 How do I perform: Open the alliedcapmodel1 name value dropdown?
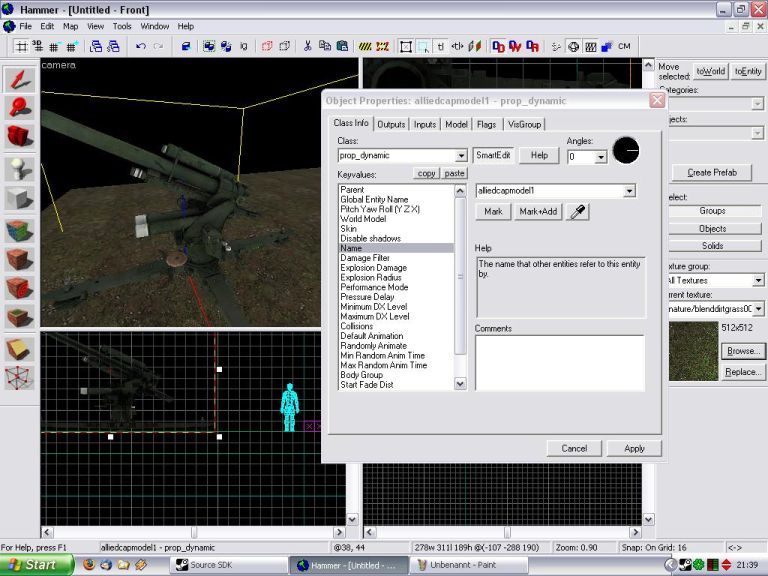pos(630,191)
